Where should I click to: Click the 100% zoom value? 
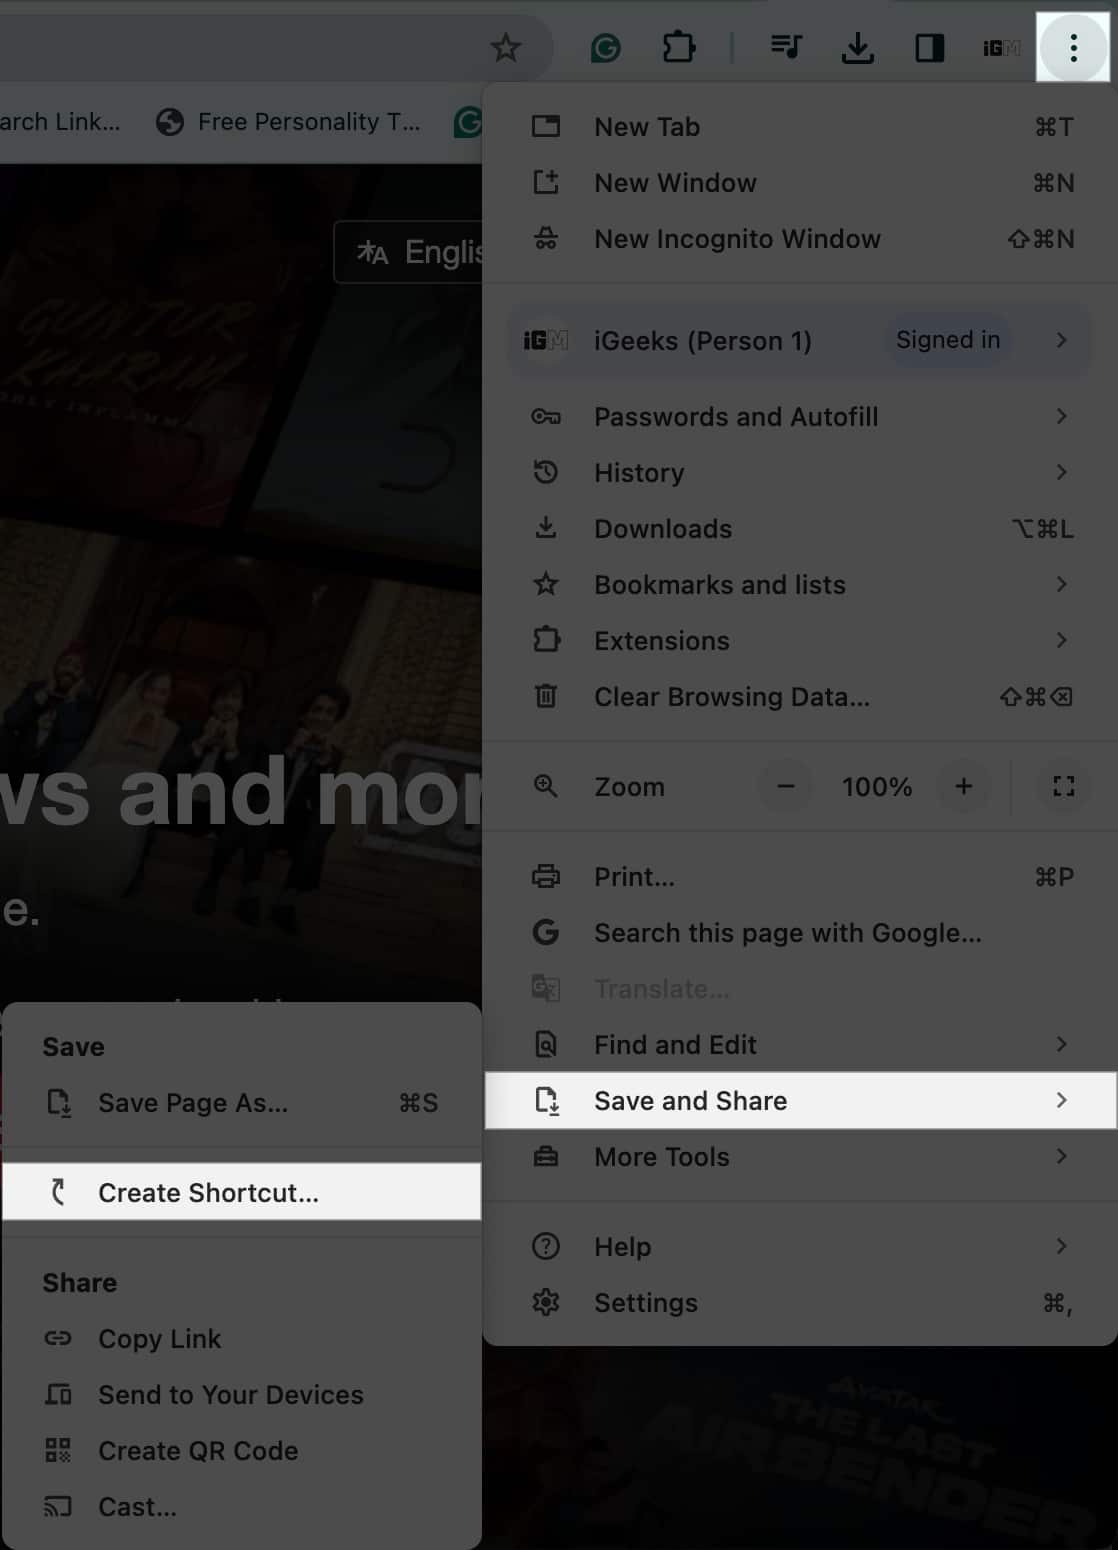[x=876, y=787]
